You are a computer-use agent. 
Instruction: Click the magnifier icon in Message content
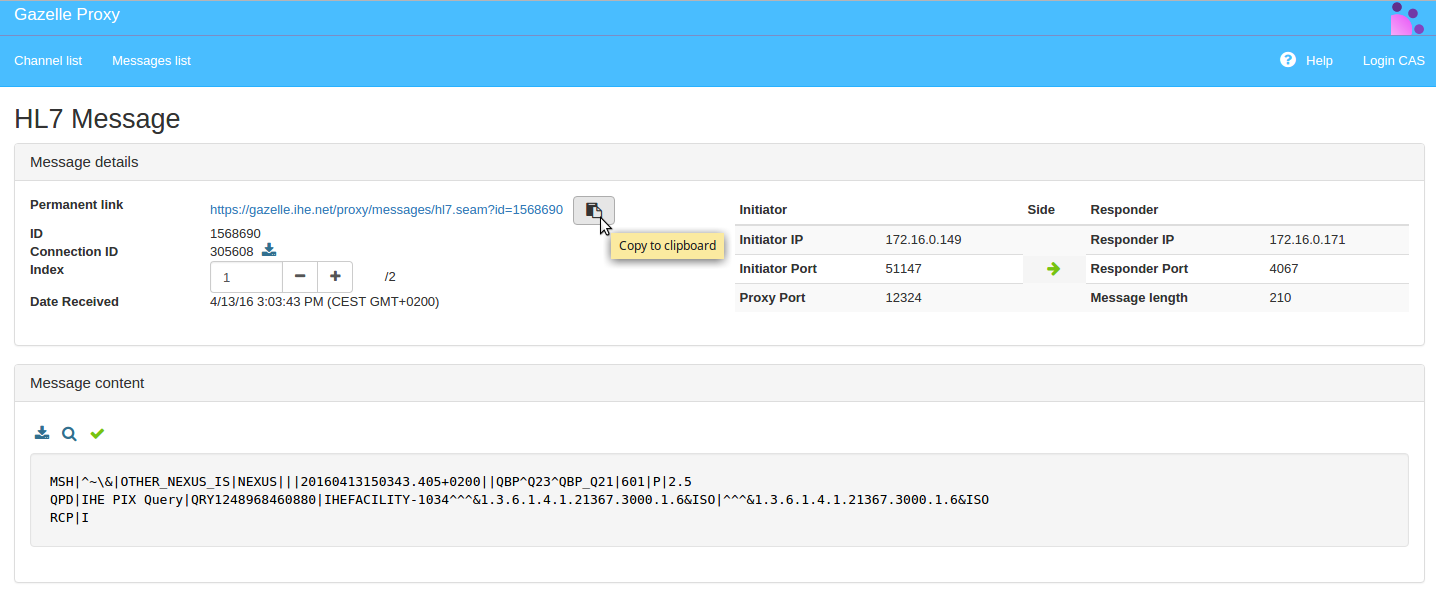(69, 434)
